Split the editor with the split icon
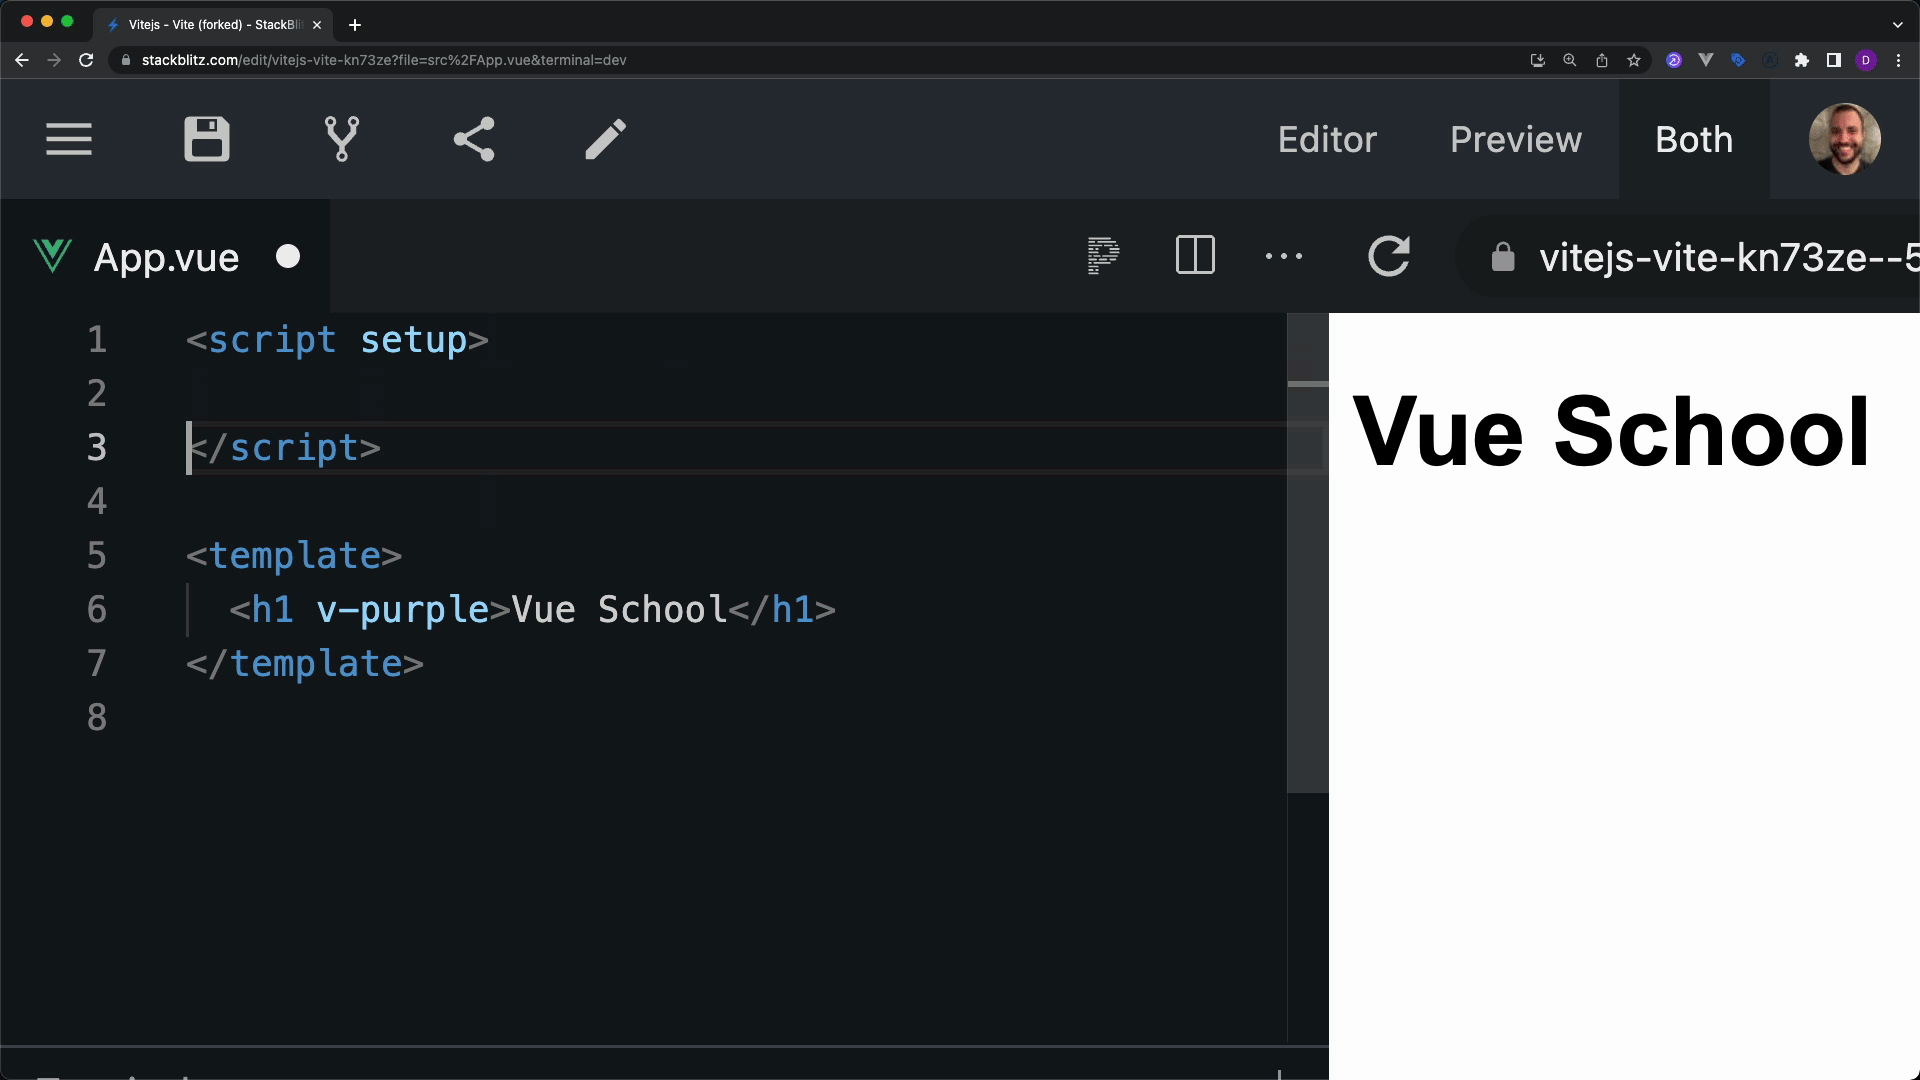The image size is (1920, 1080). pyautogui.click(x=1195, y=255)
